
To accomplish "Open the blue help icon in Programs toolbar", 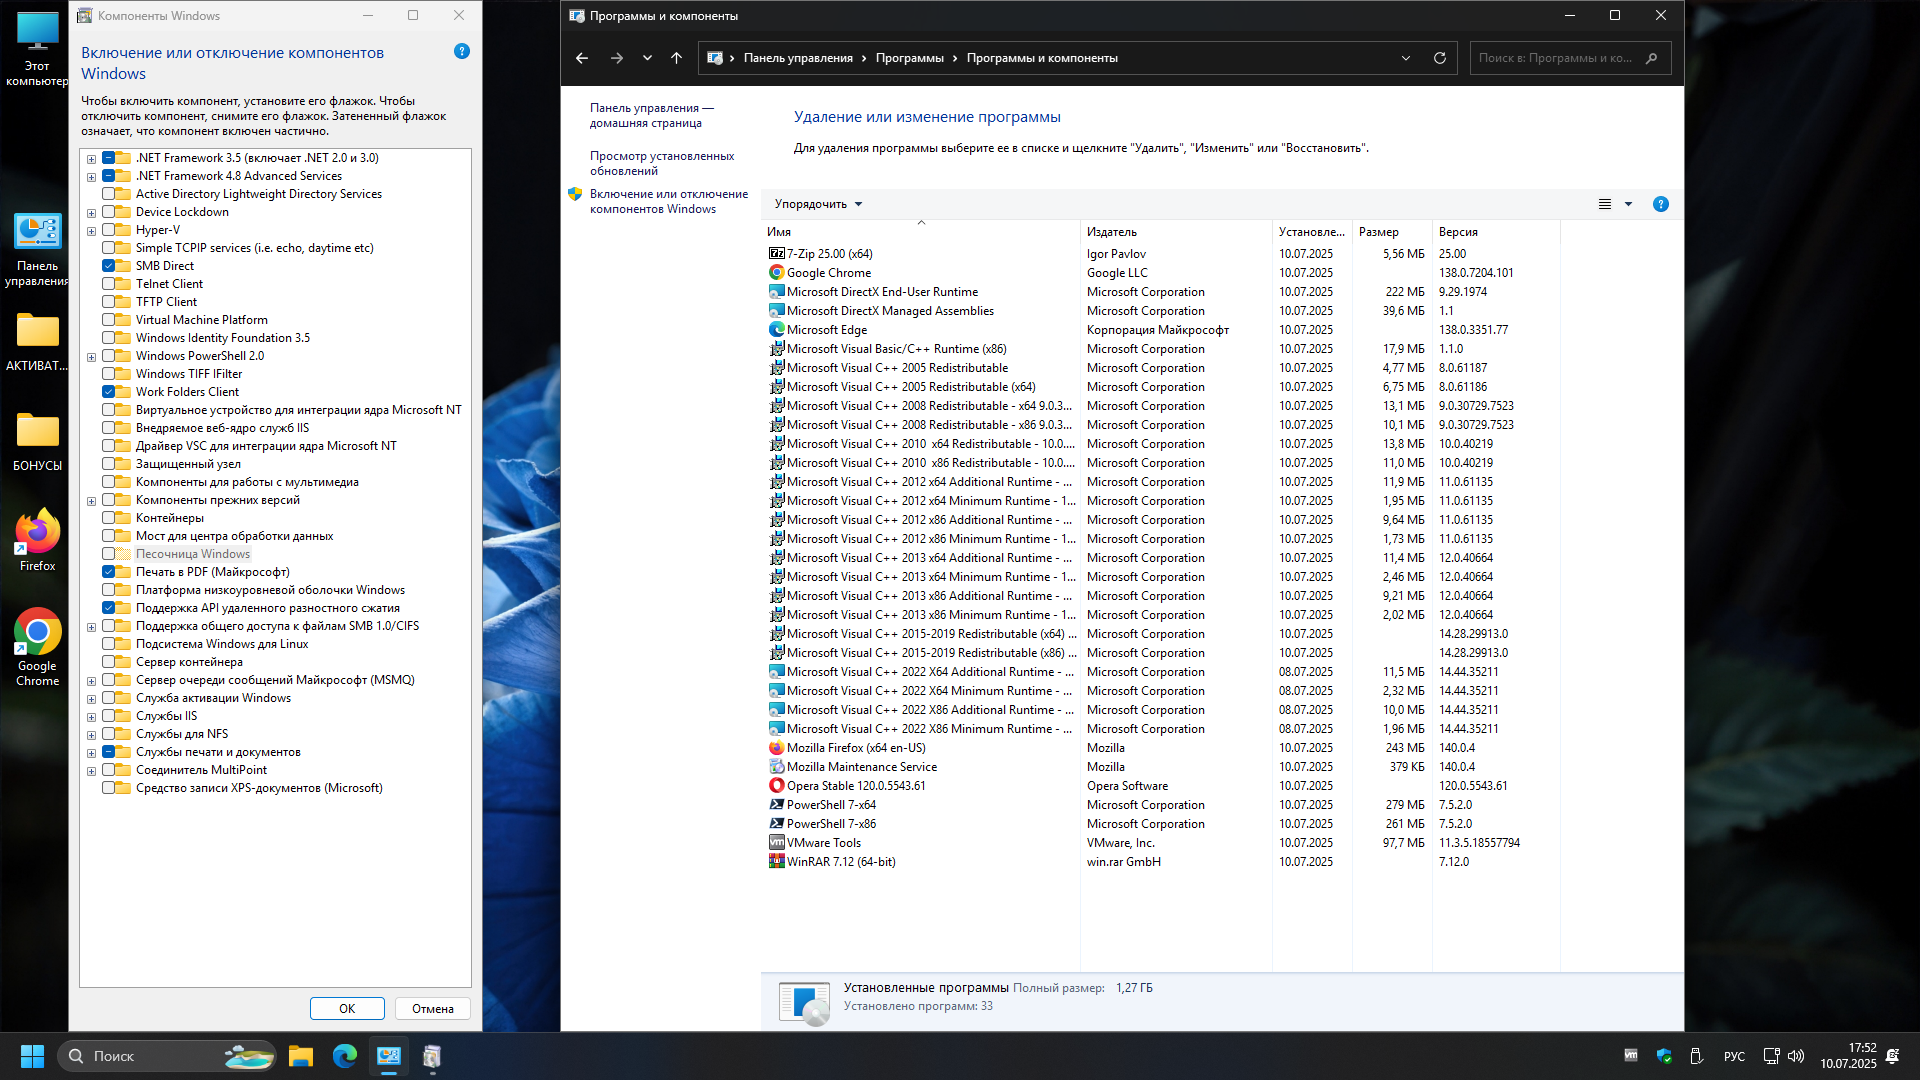I will 1661,204.
